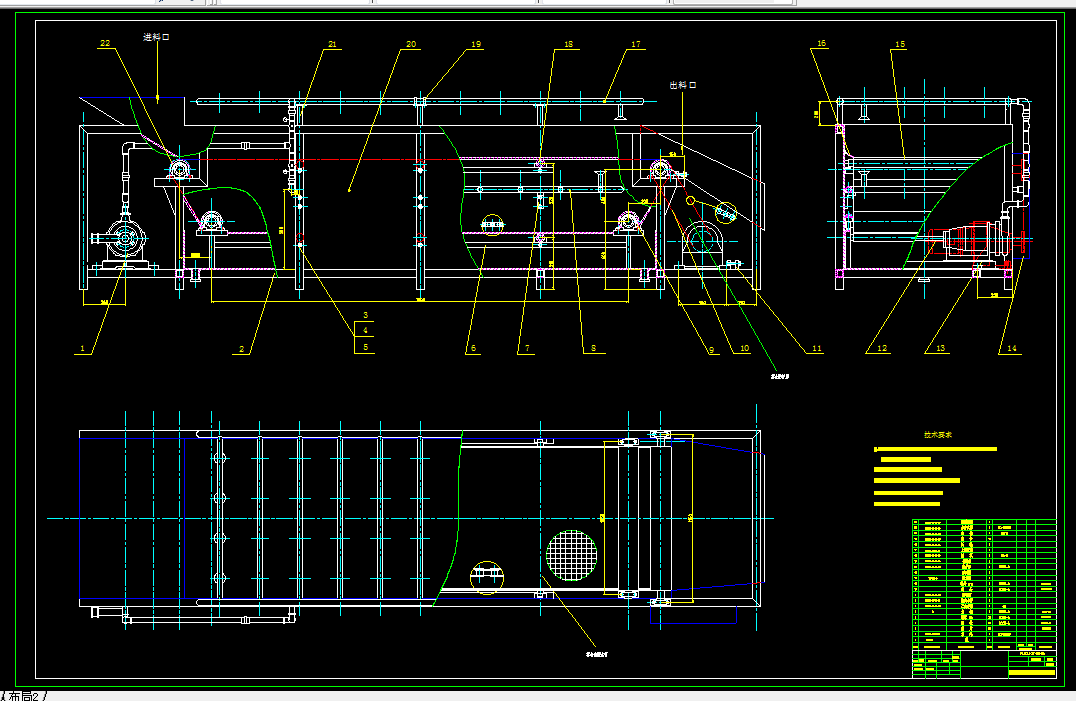Pick part balloon number 8
1076x701 pixels.
594,348
